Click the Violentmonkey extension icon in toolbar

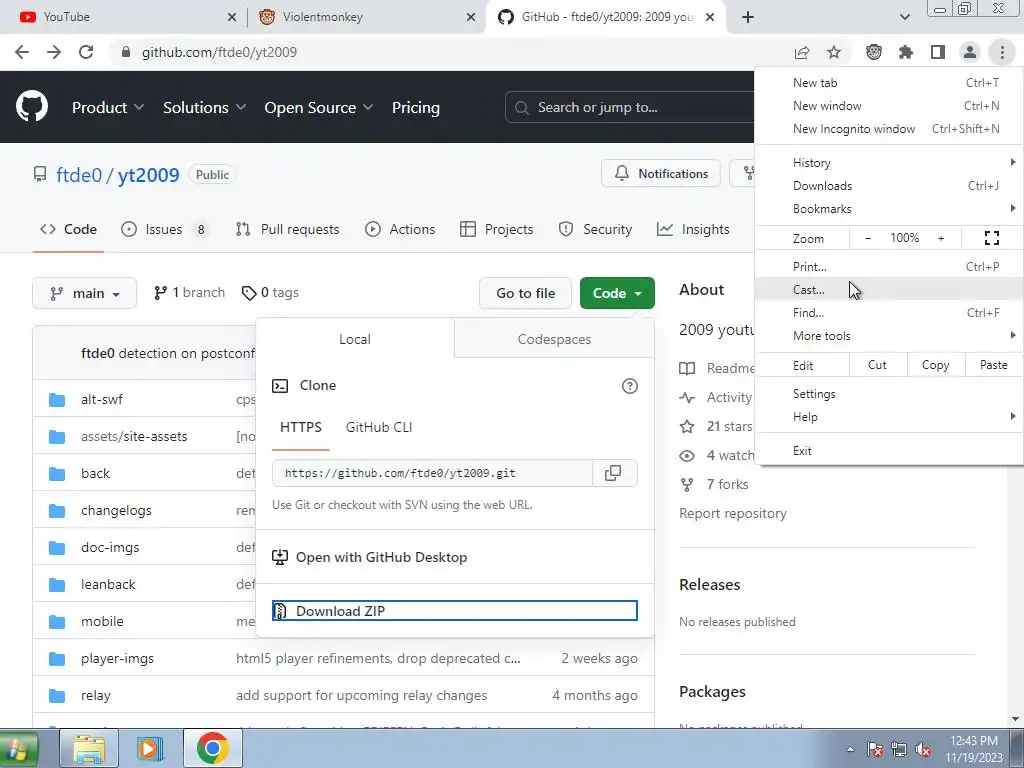(x=874, y=52)
